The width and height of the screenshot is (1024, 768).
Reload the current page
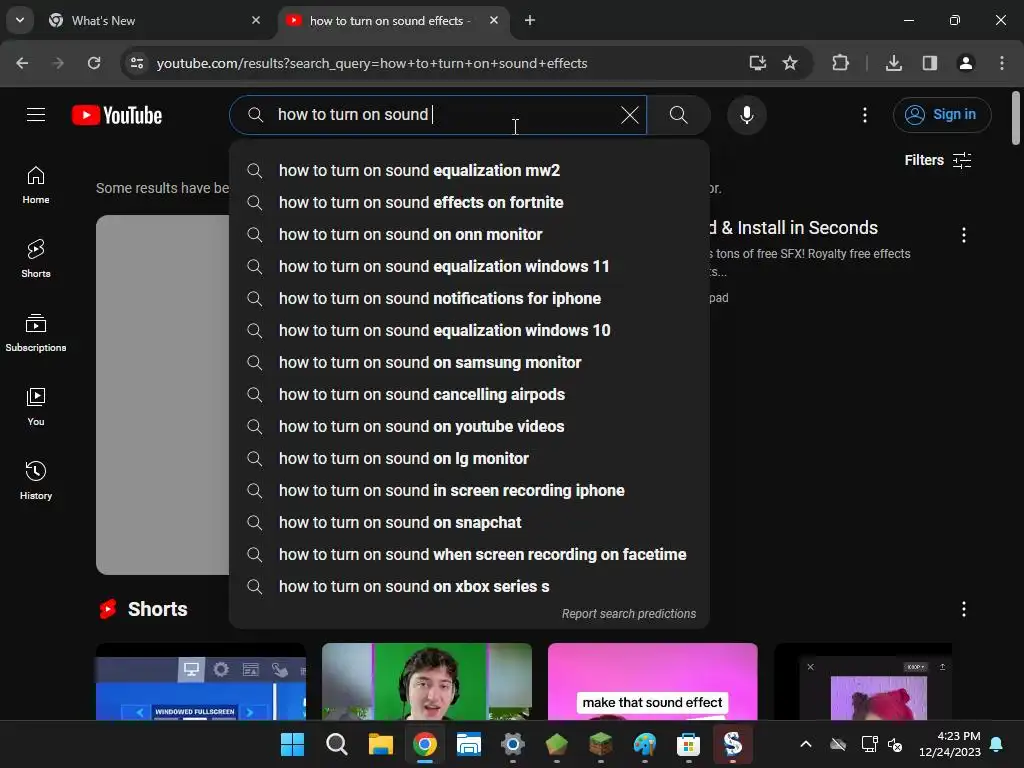click(94, 63)
